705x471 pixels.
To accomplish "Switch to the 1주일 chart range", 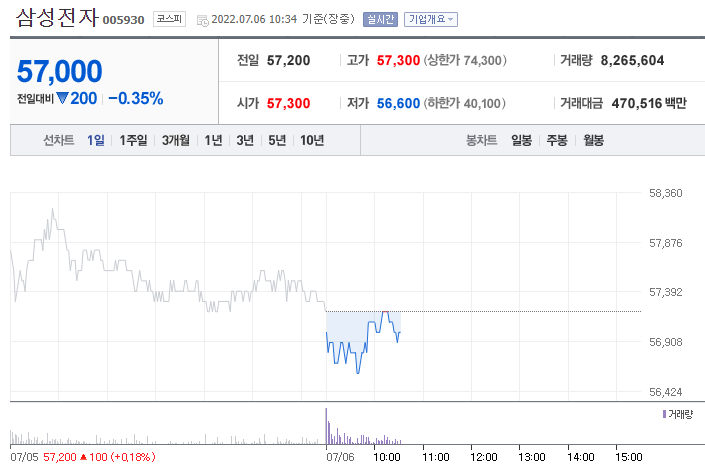I will (x=133, y=141).
